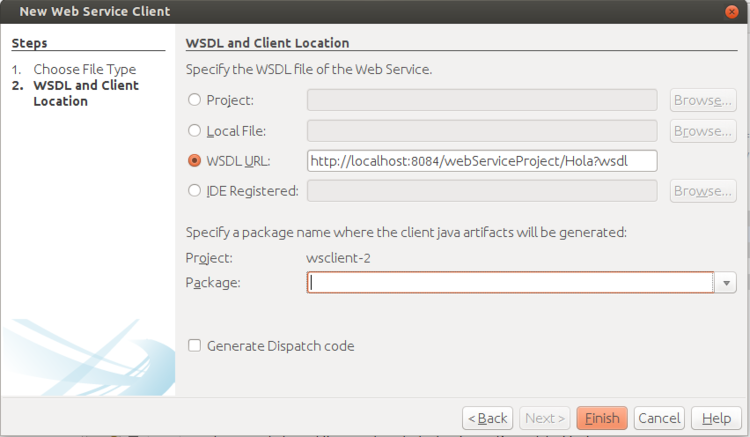
Task: Click the 'Specify the WSDL file' instruction text
Action: coord(309,69)
